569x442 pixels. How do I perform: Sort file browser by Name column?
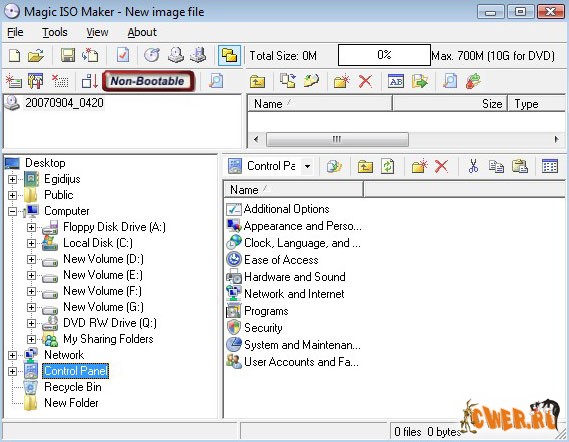(293, 190)
